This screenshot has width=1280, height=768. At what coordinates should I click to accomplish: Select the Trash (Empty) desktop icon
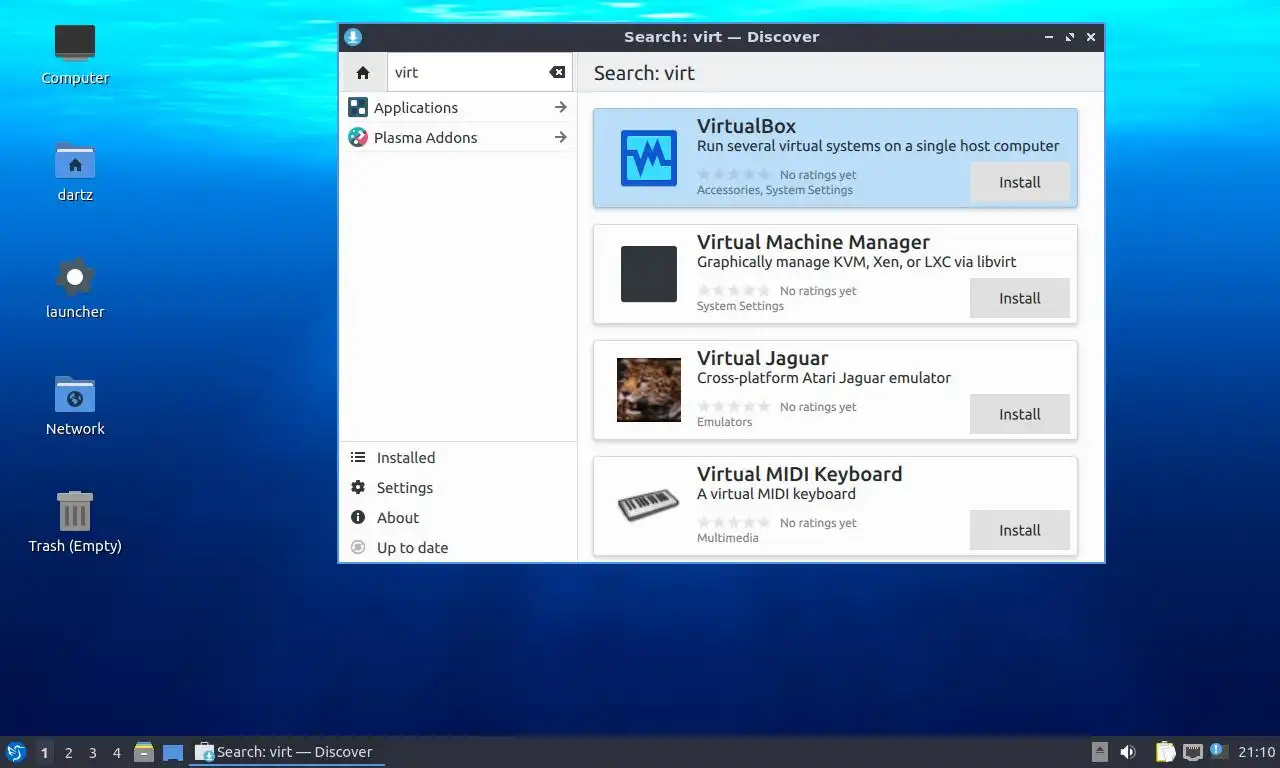click(75, 510)
